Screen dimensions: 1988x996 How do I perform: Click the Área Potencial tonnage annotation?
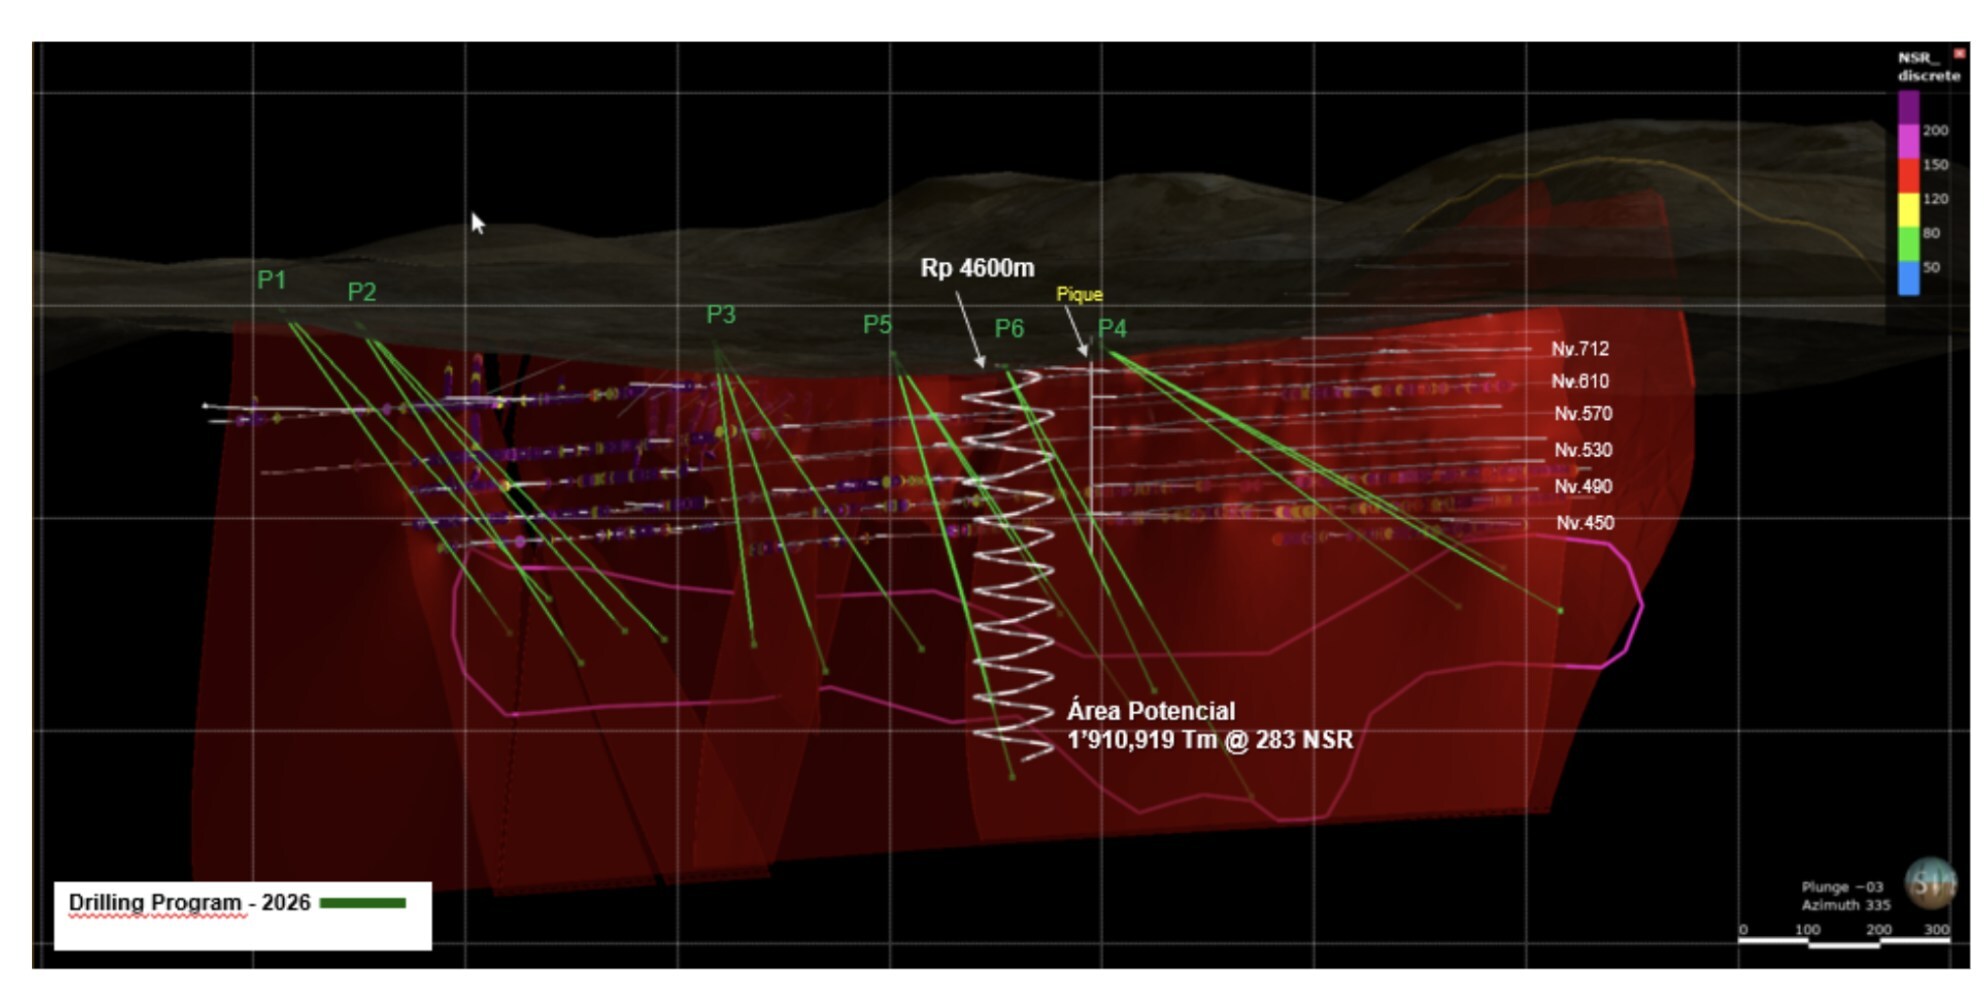(x=1209, y=726)
